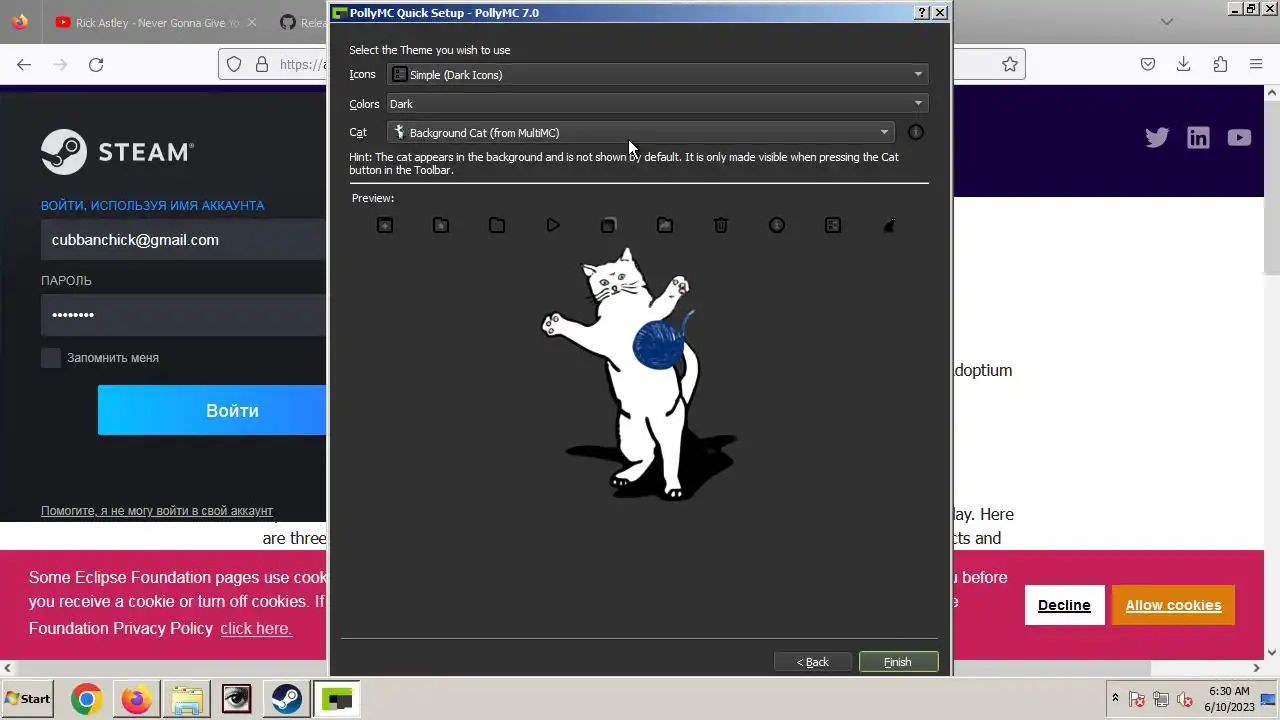1280x720 pixels.
Task: Open the Colors theme dropdown
Action: click(658, 103)
